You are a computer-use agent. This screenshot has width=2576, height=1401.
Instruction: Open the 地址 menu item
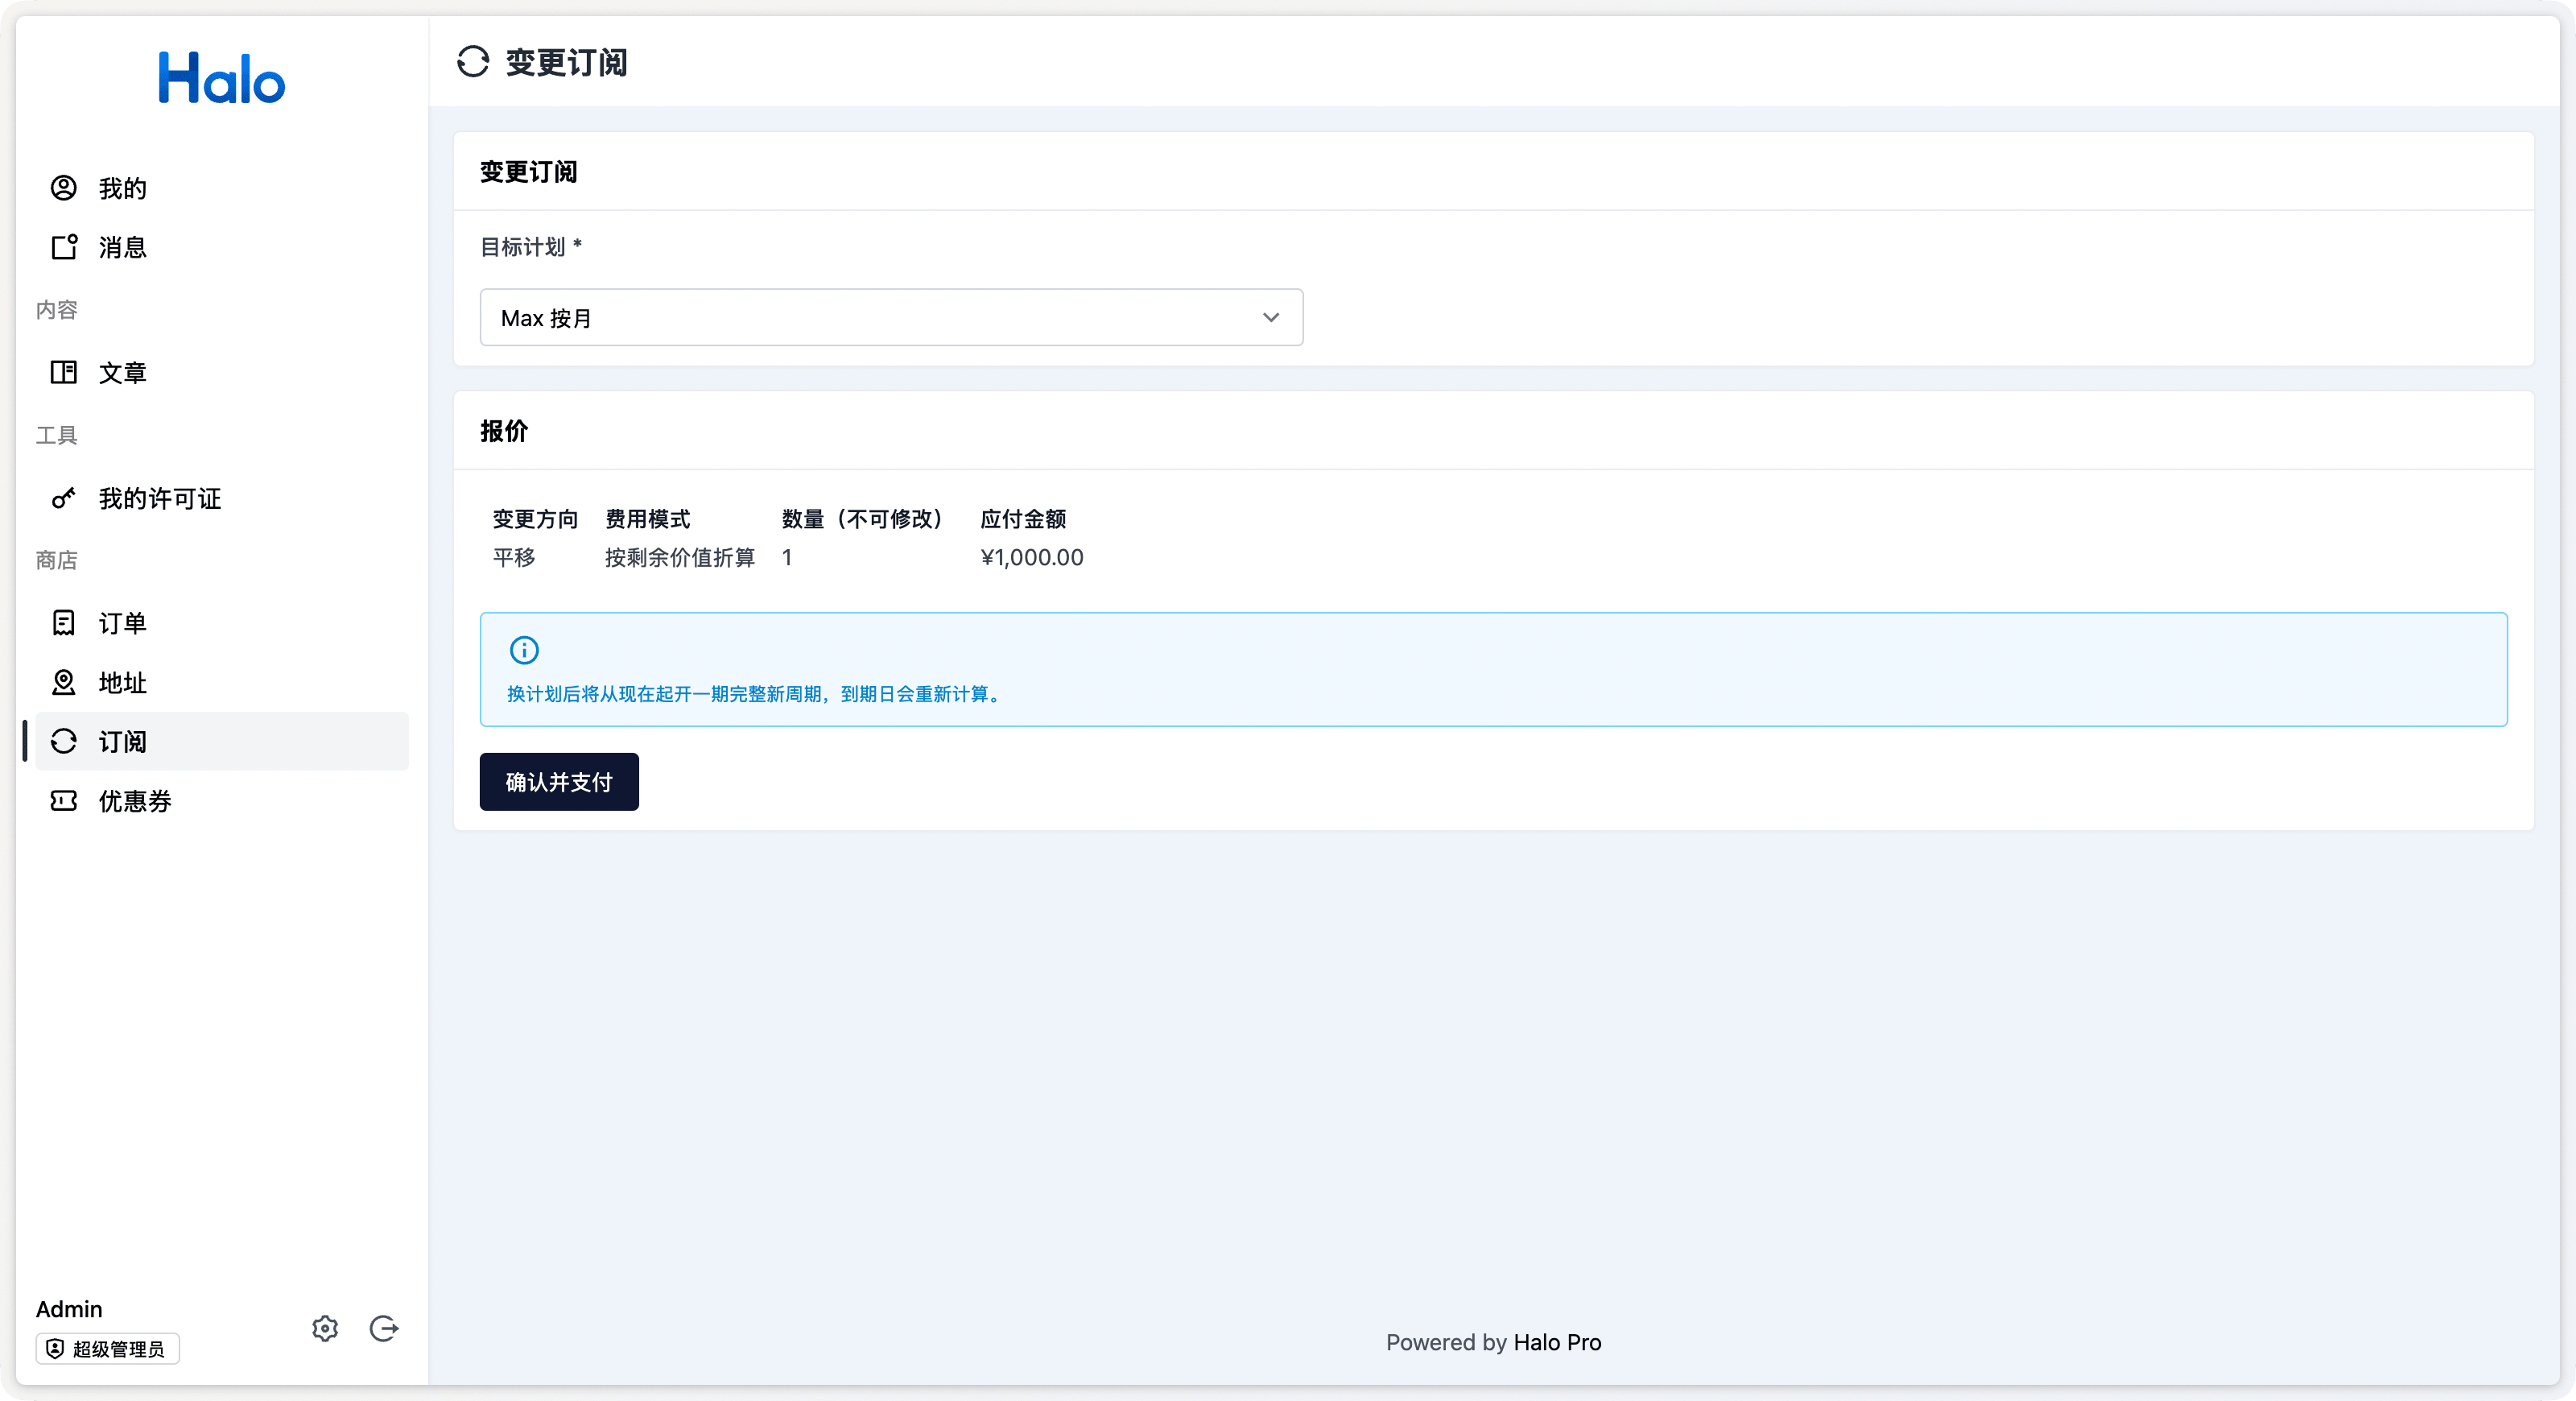pyautogui.click(x=222, y=683)
